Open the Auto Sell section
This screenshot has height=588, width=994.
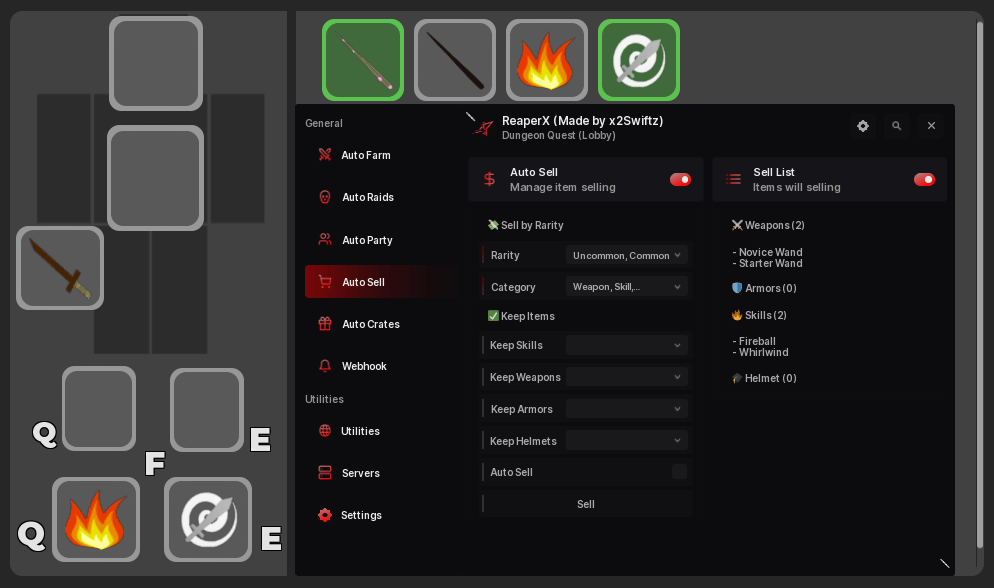[x=381, y=281]
